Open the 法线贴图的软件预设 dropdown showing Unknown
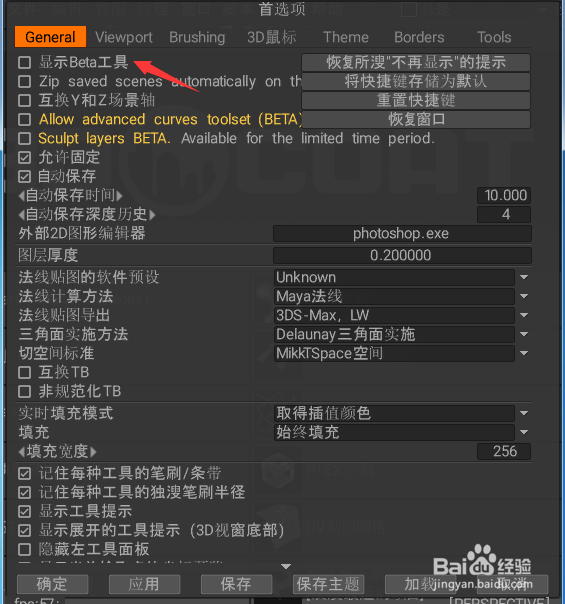 [x=402, y=277]
